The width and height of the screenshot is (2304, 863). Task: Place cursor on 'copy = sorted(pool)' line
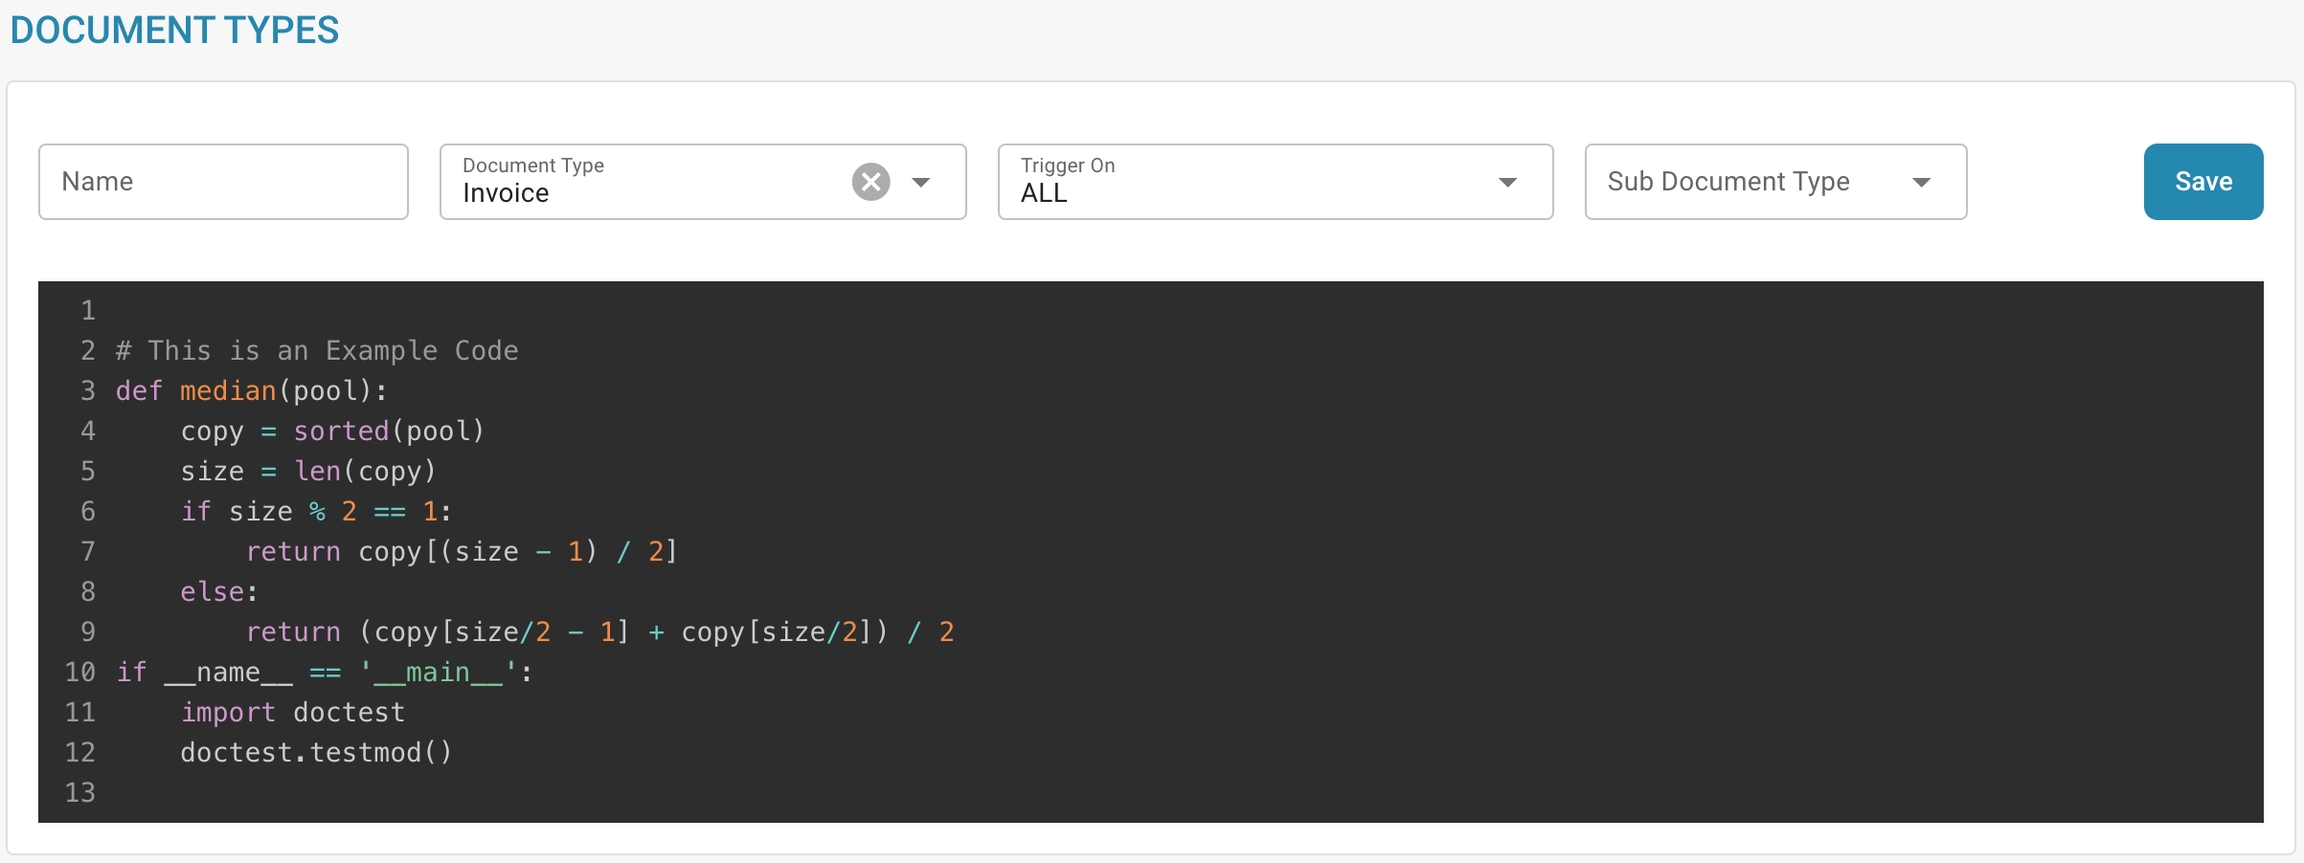point(332,431)
